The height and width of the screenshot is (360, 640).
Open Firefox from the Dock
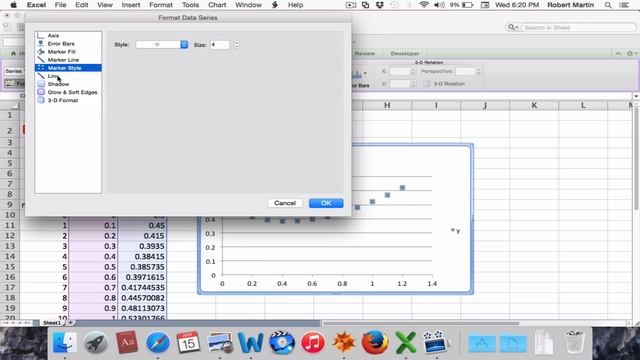point(375,342)
